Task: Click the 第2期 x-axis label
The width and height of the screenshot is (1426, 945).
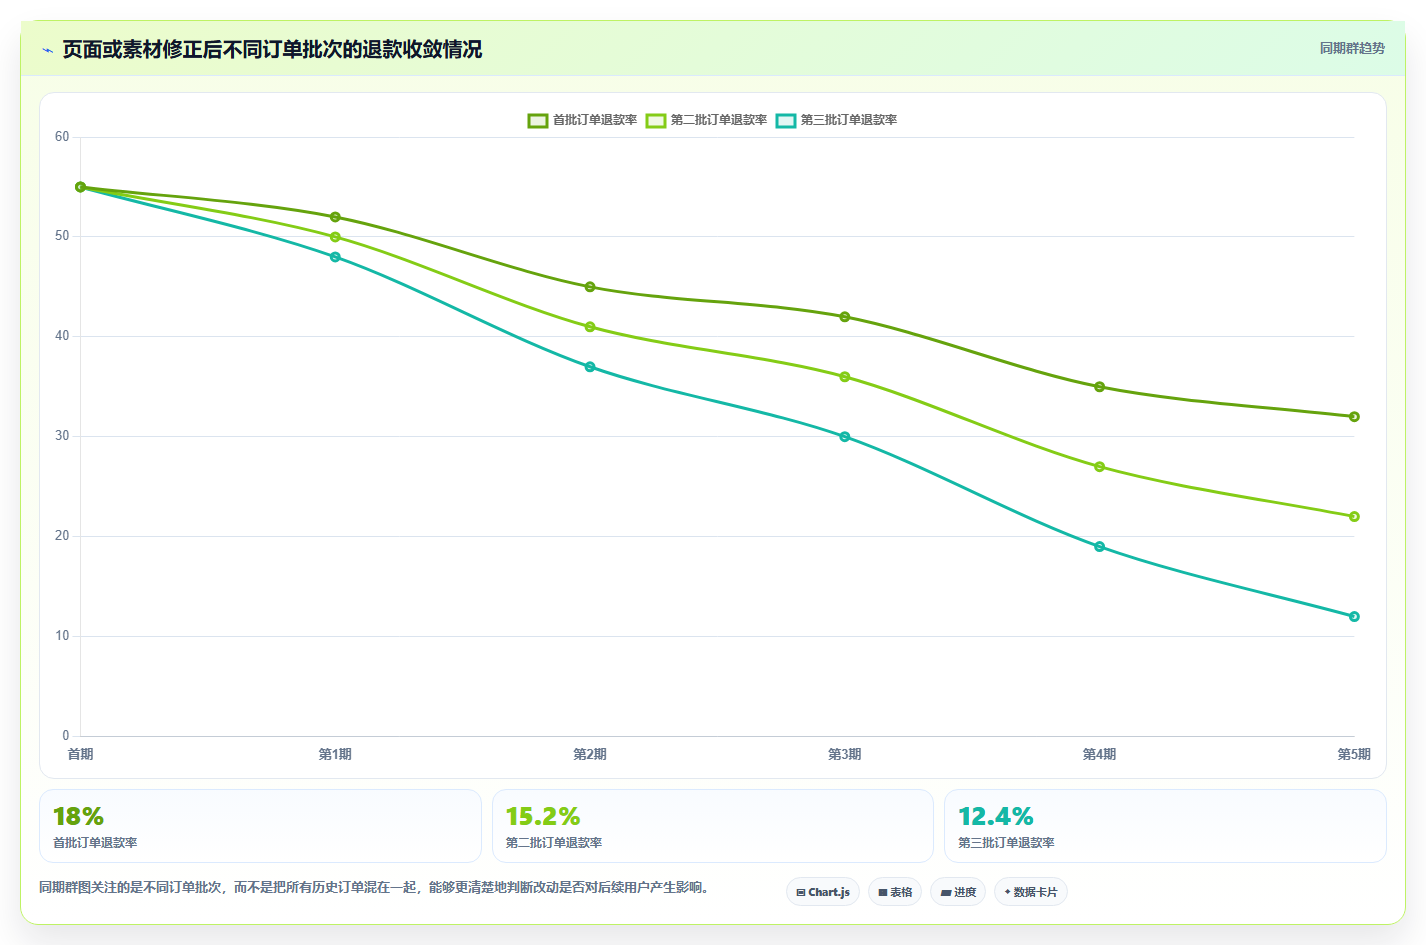Action: 590,754
